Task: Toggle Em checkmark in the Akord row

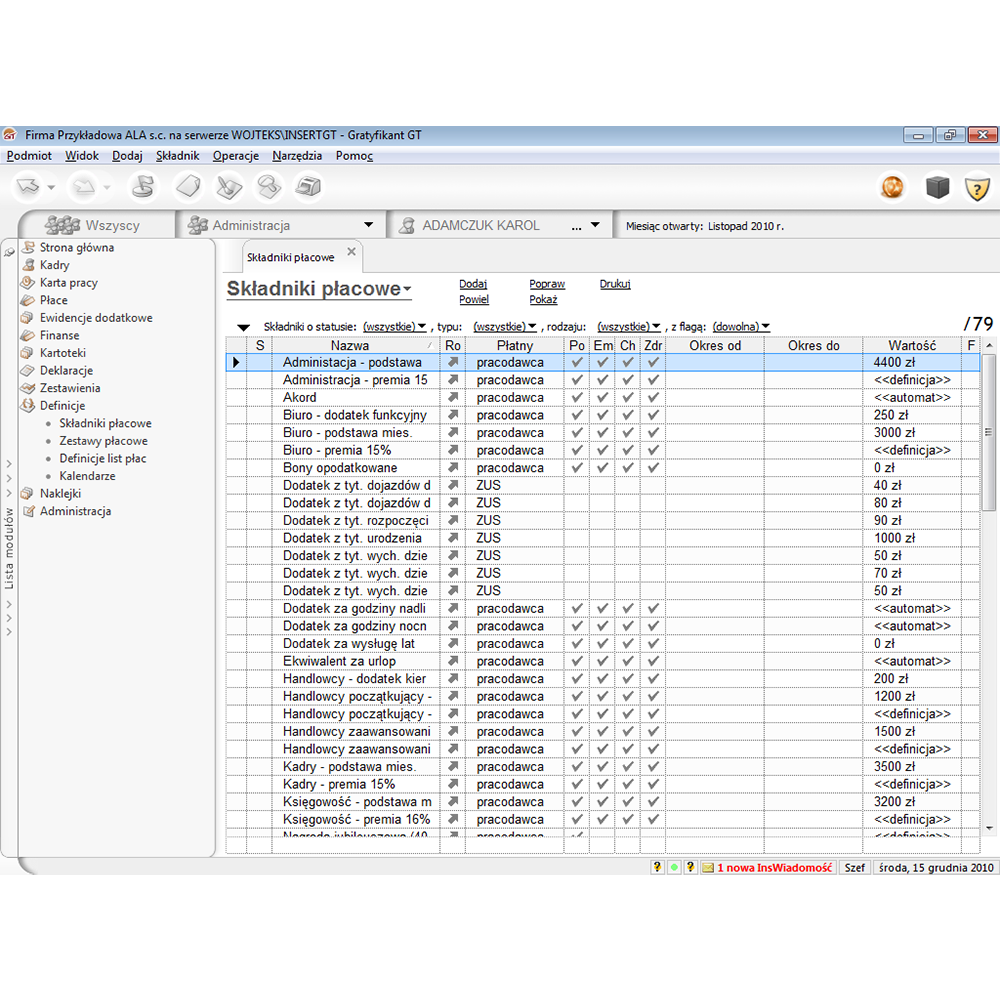Action: pyautogui.click(x=602, y=398)
